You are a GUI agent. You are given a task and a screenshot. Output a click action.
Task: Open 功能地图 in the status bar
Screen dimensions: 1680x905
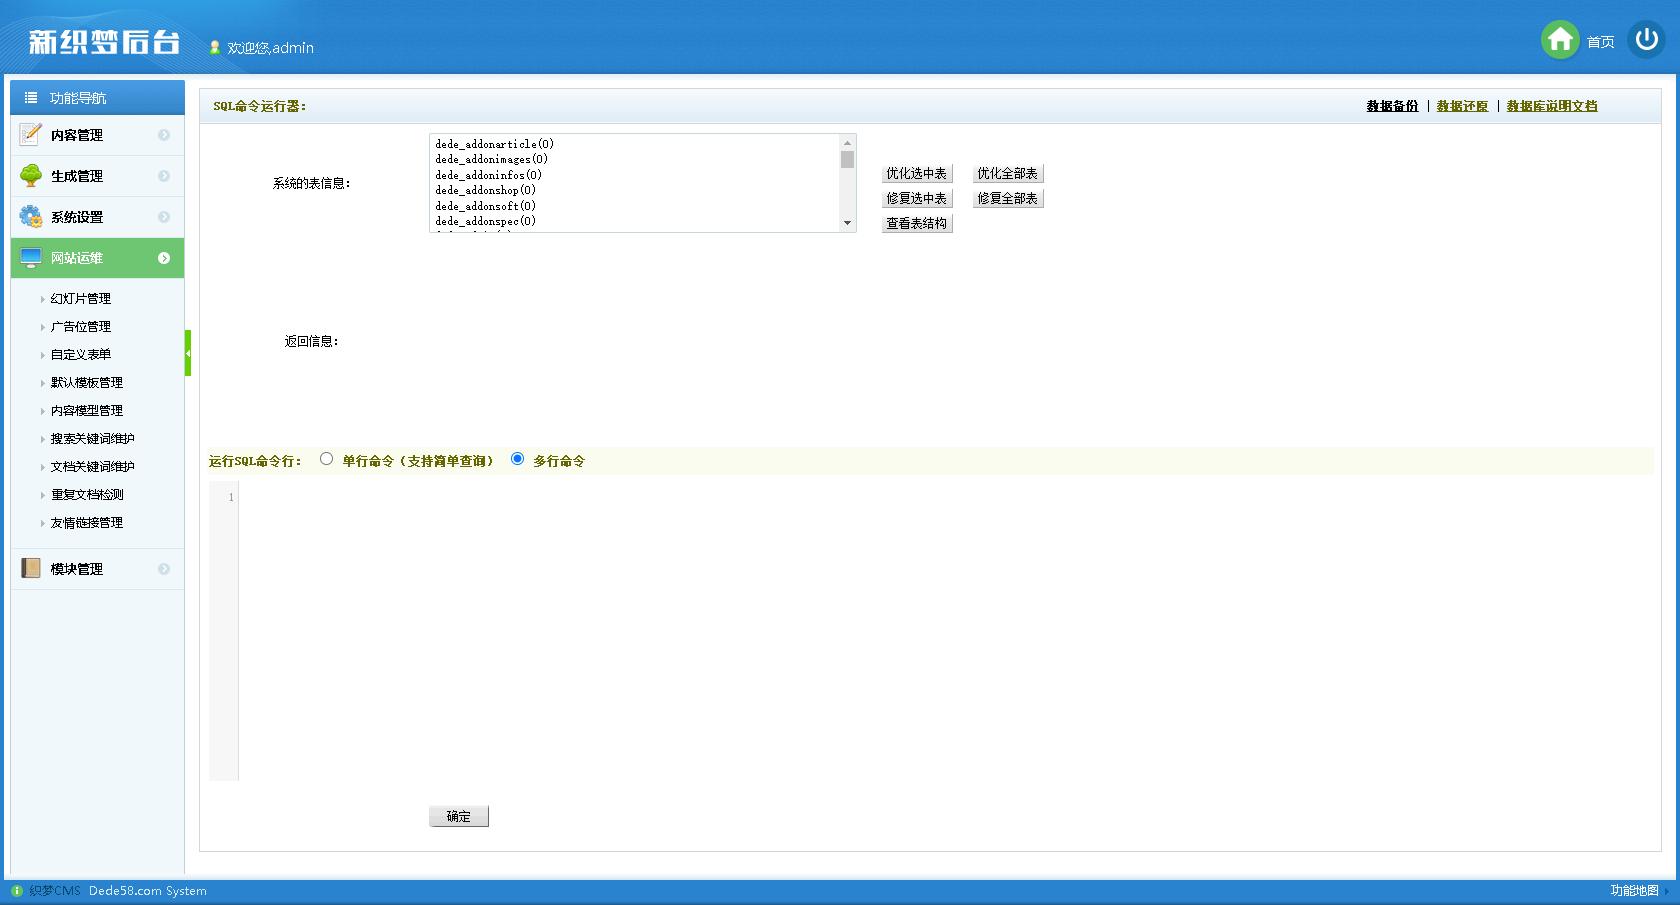point(1634,890)
